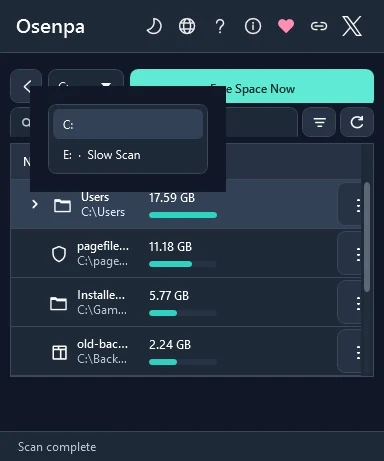The height and width of the screenshot is (461, 384).
Task: Select E: Slow Scan drive option
Action: [x=128, y=155]
